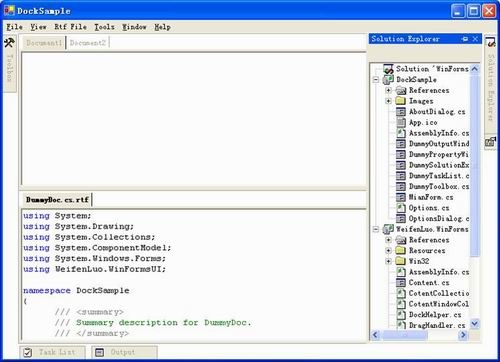Expand the Resources folder node

click(x=388, y=250)
